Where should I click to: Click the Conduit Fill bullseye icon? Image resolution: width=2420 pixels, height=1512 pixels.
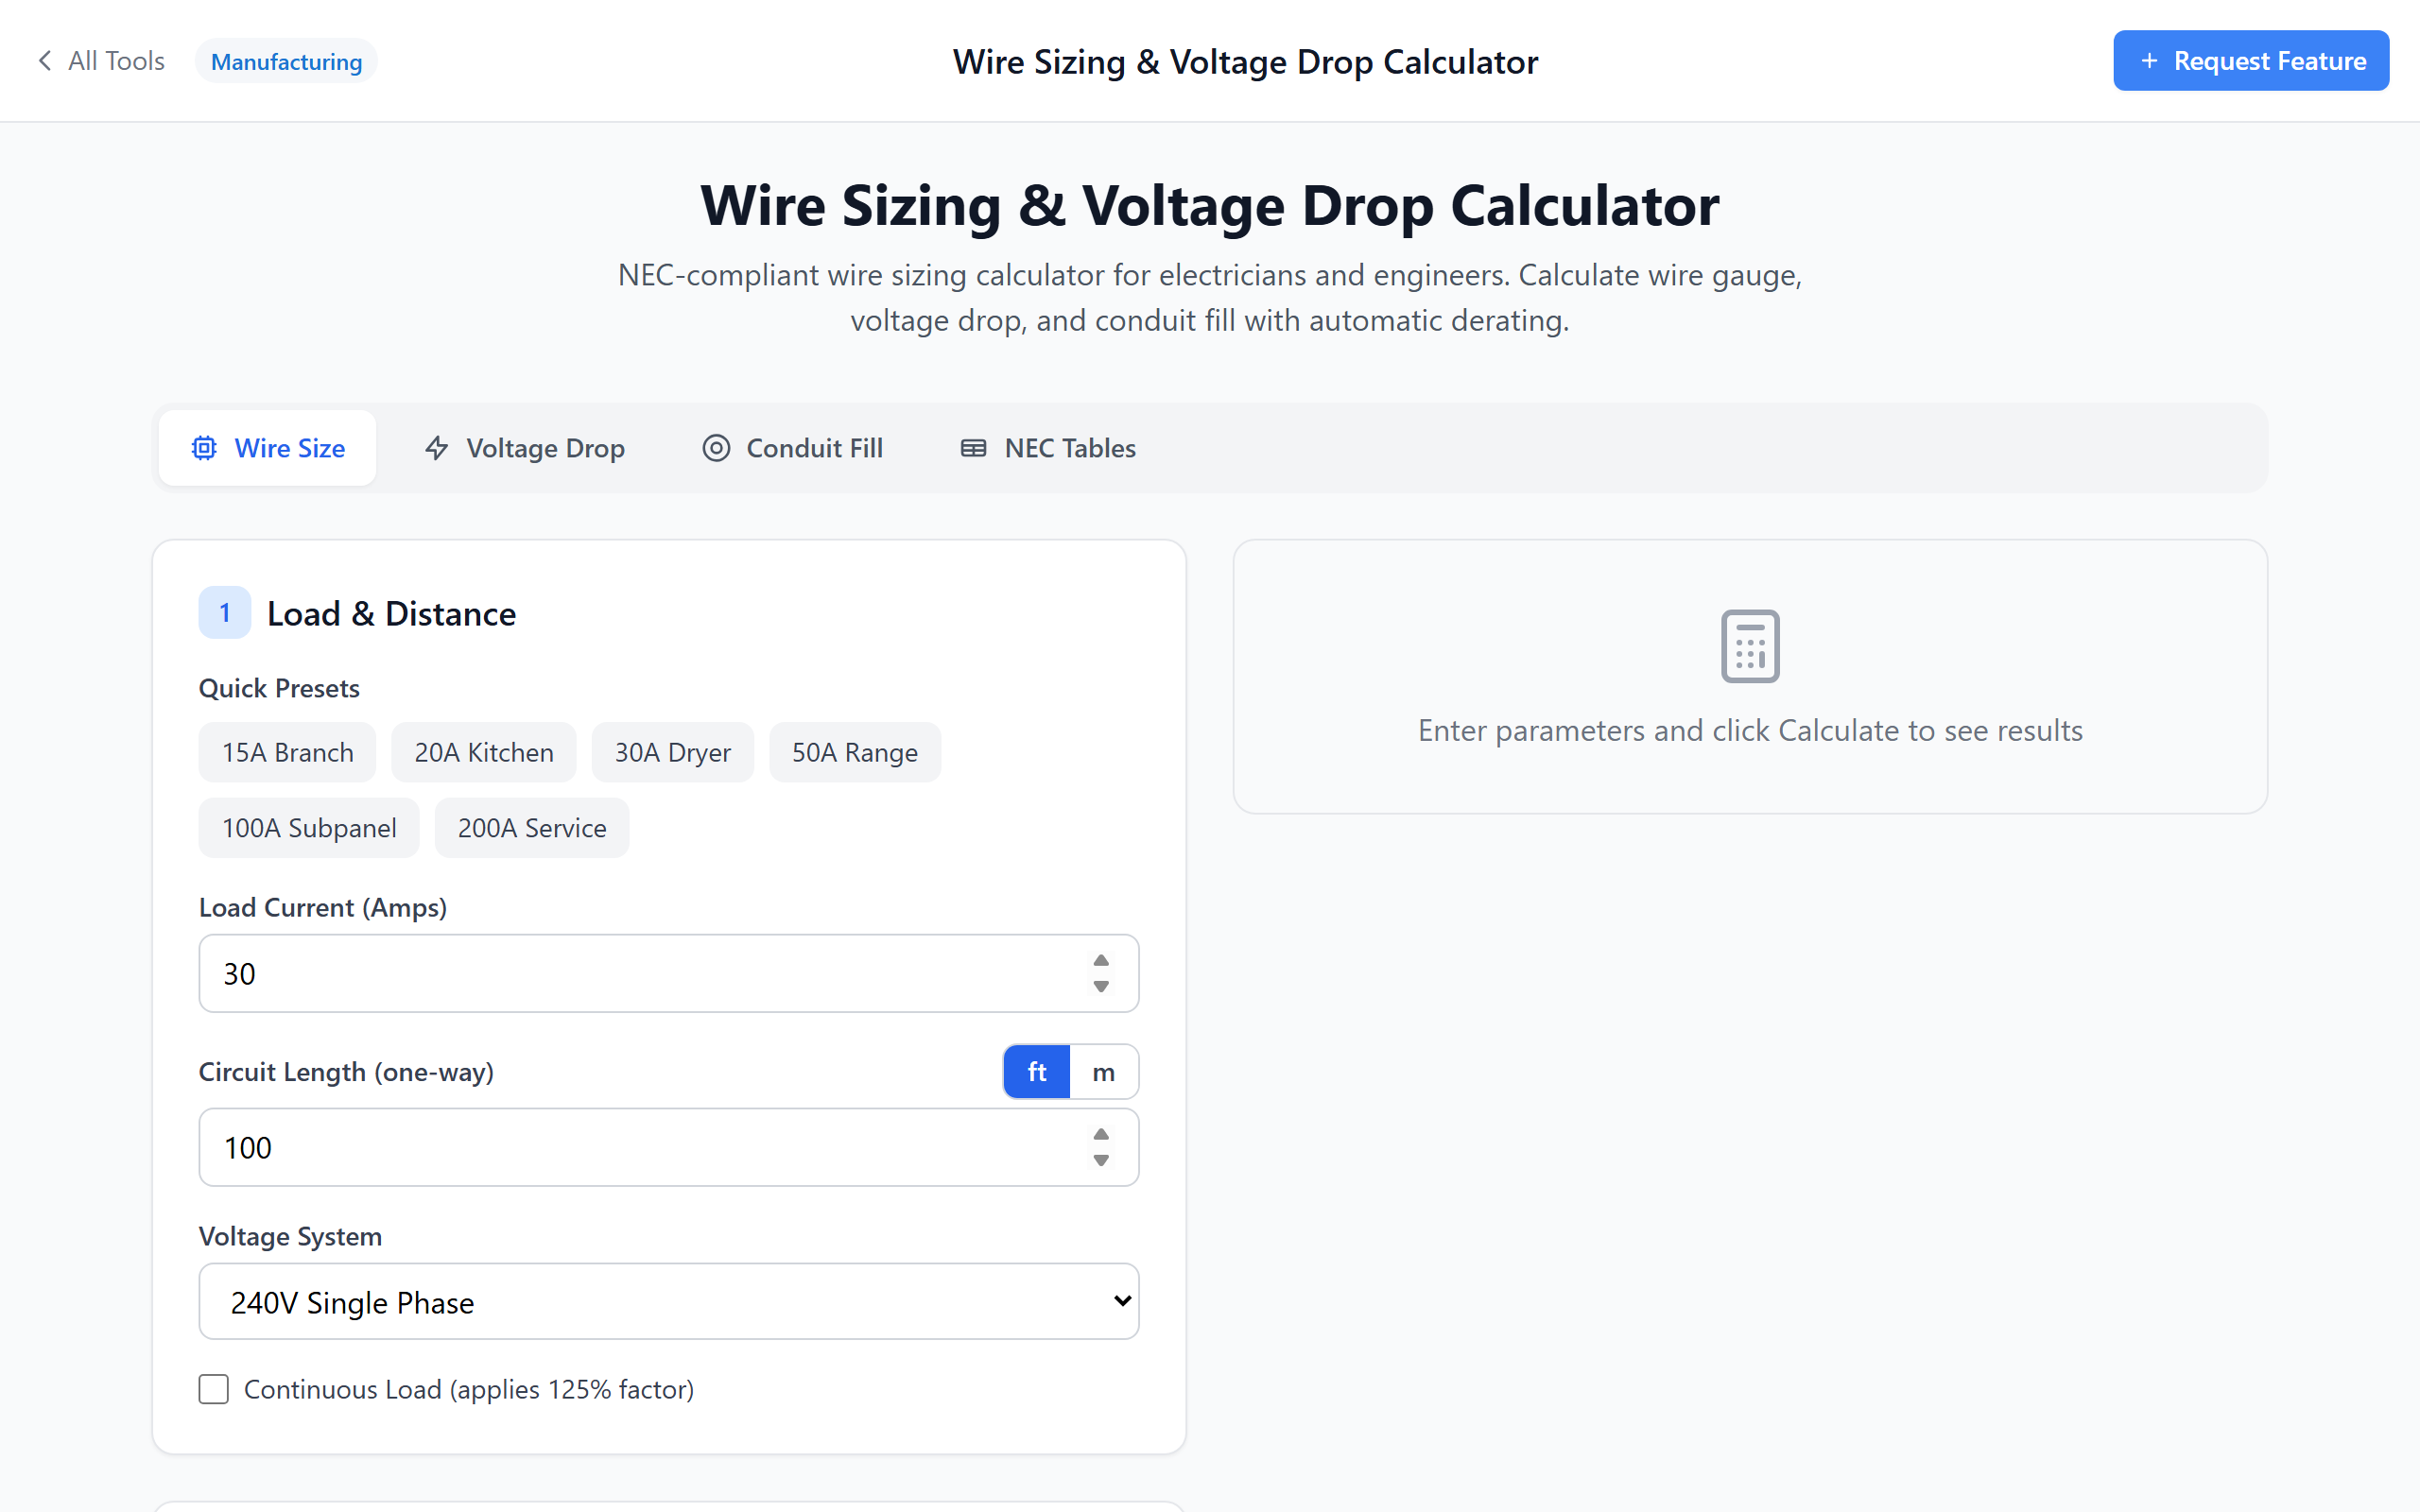coord(715,448)
